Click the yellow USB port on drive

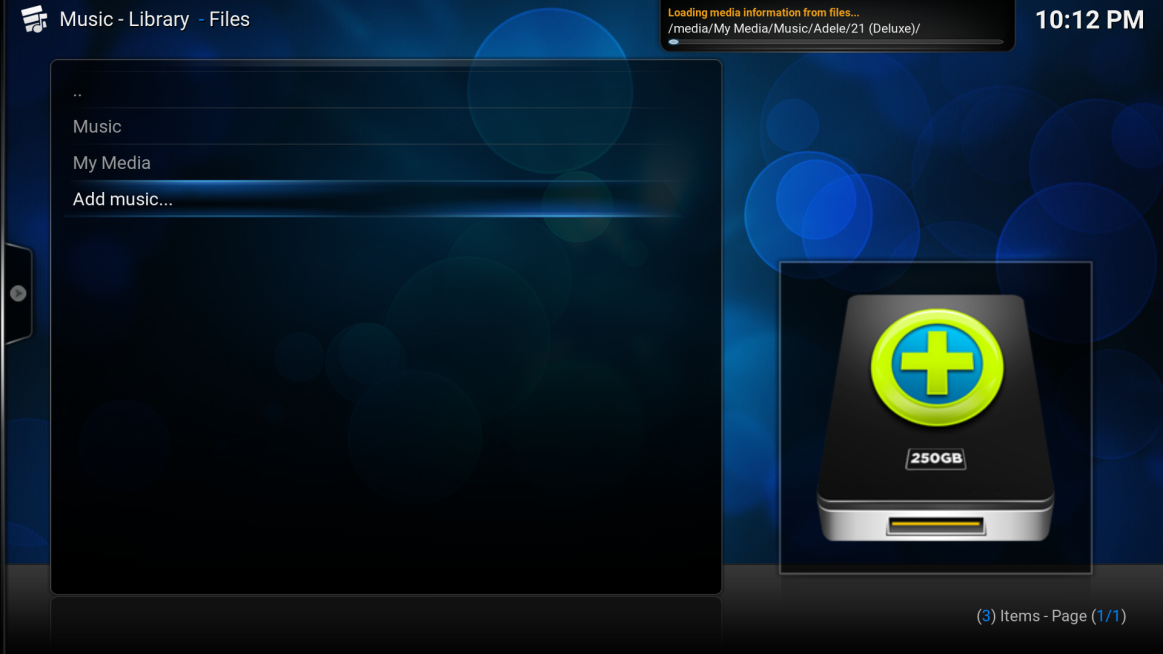[x=935, y=524]
